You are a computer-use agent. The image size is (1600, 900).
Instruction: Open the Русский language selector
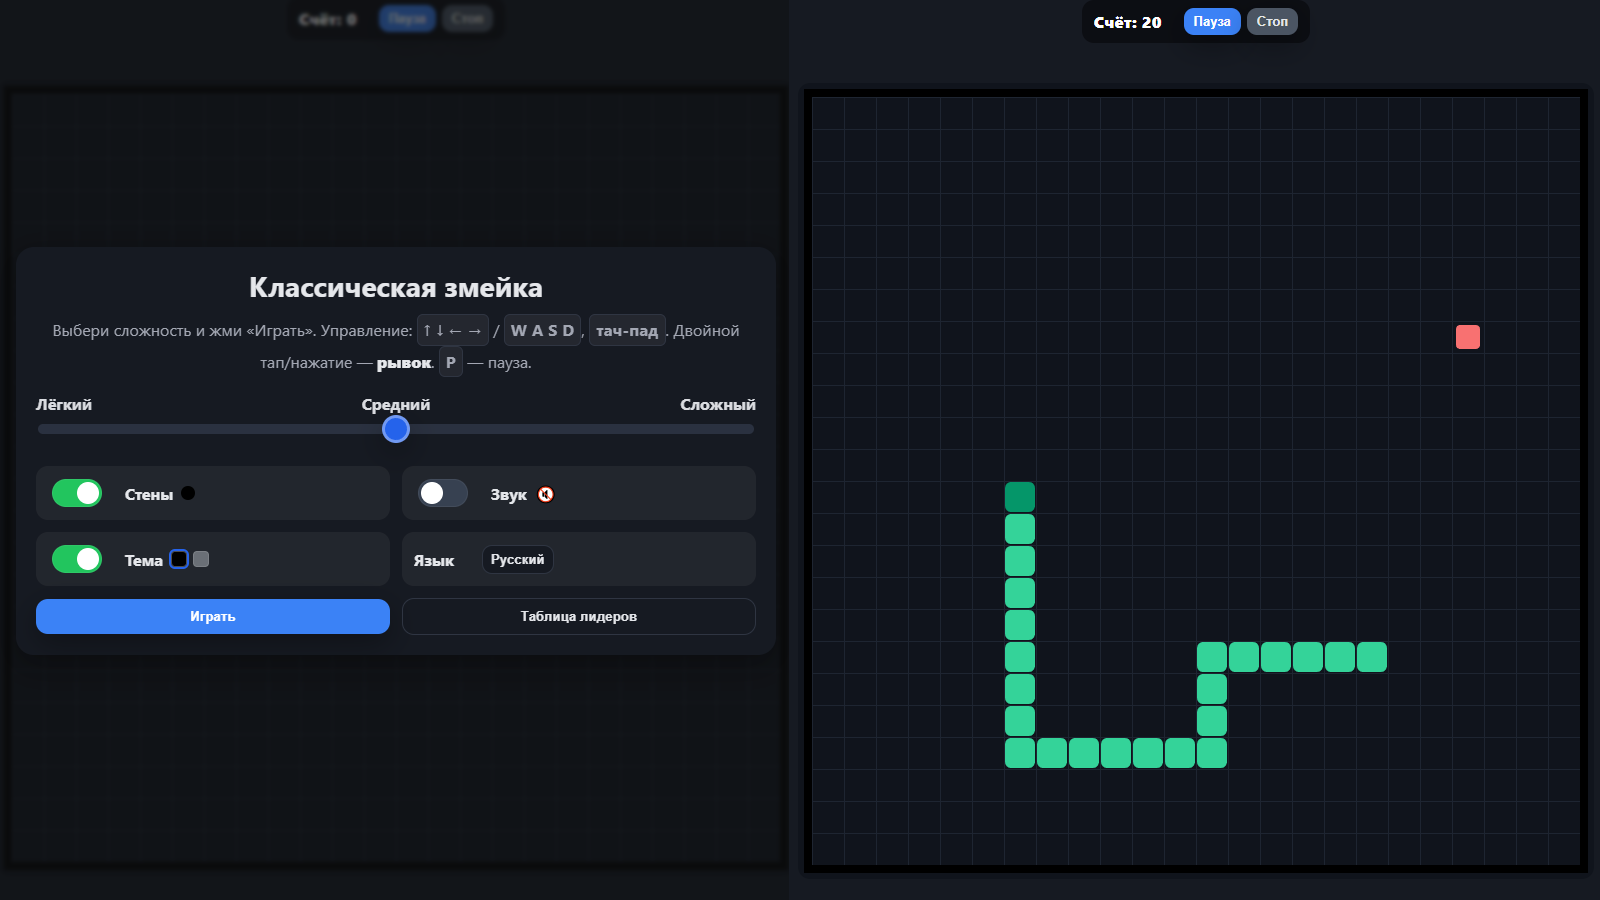[517, 559]
